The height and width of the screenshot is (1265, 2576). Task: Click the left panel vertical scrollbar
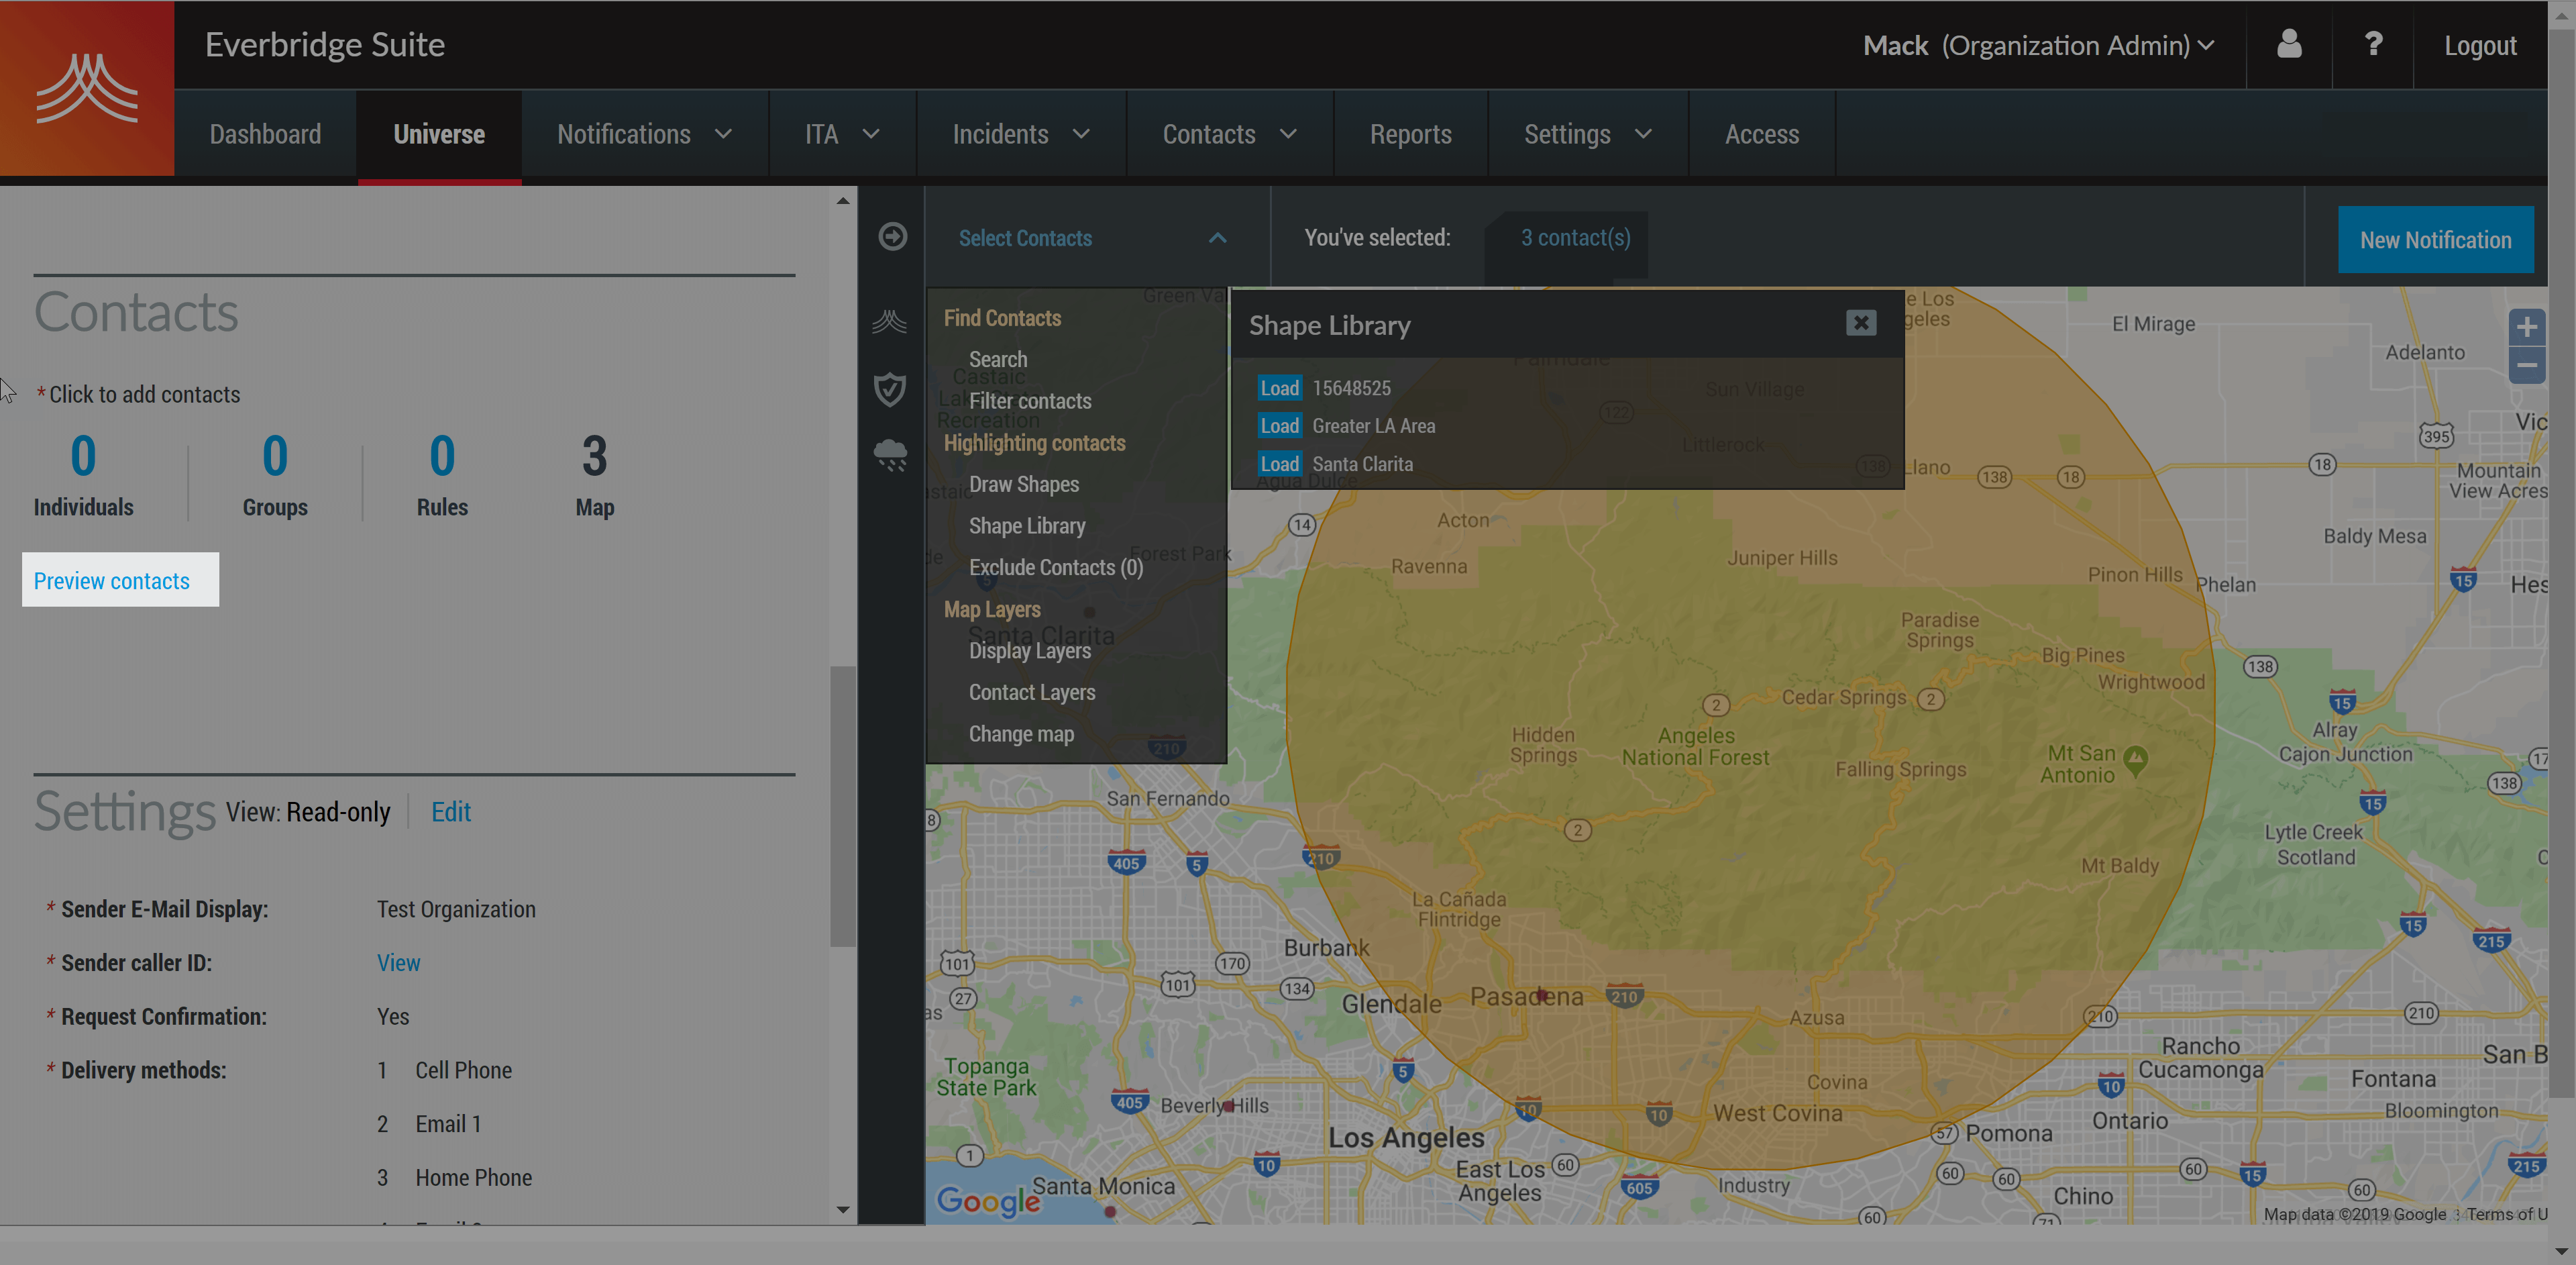[842, 805]
